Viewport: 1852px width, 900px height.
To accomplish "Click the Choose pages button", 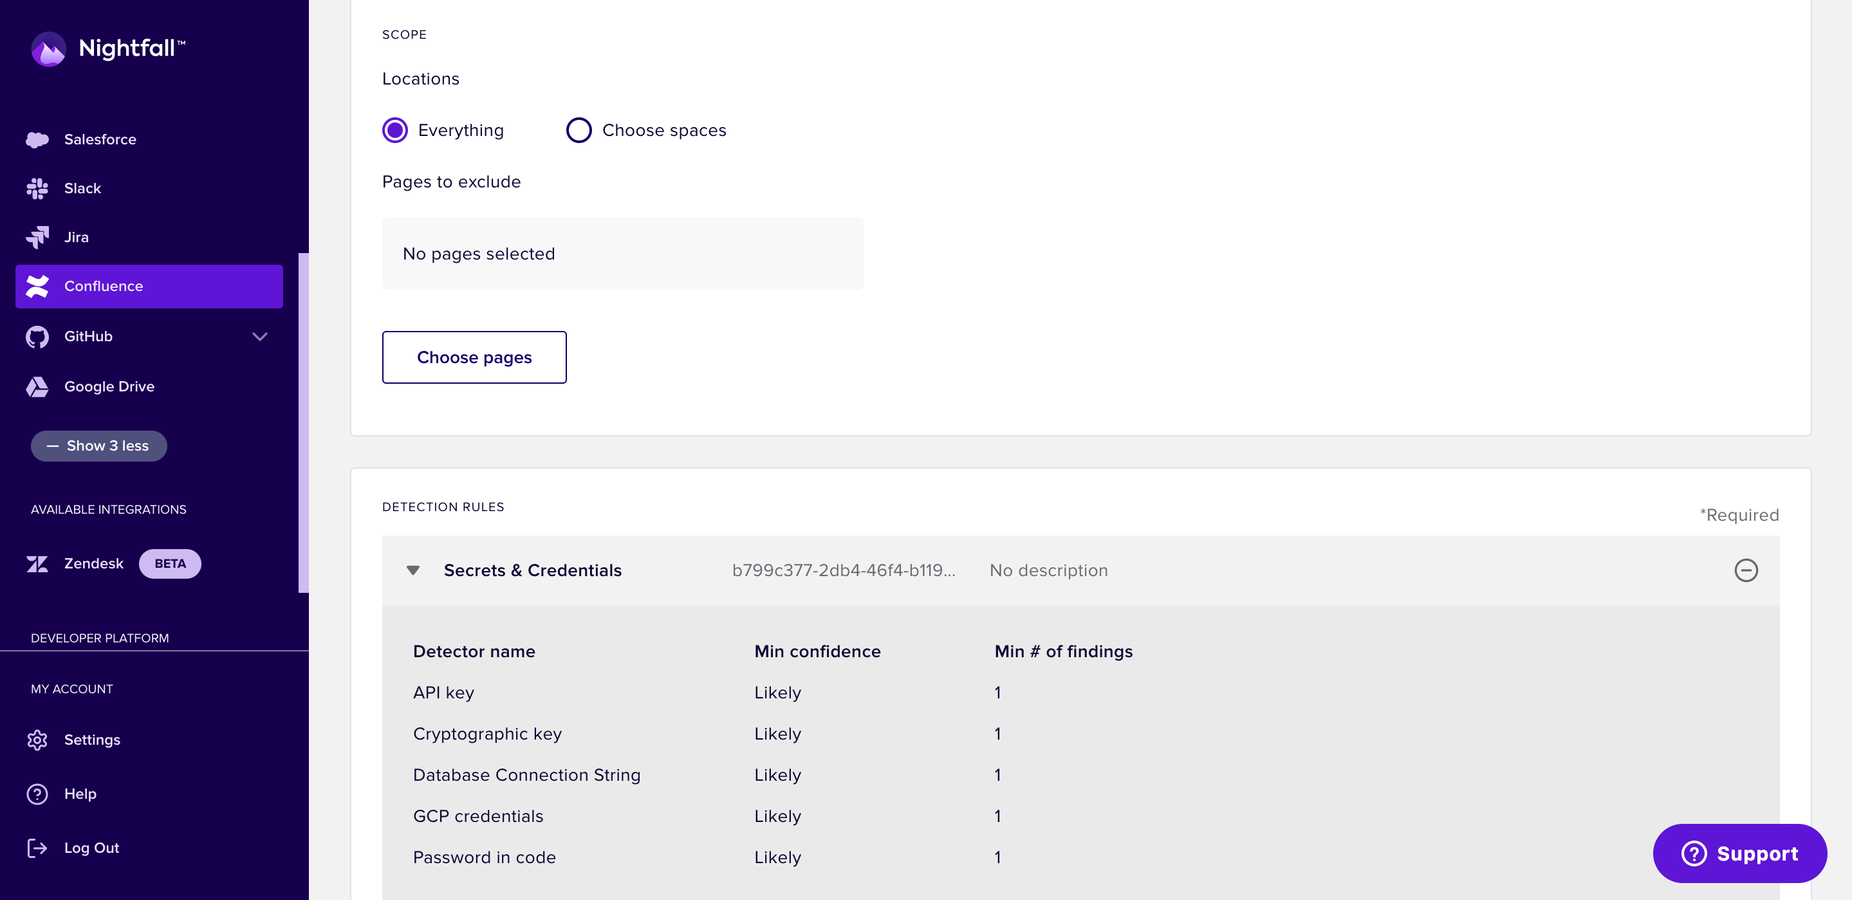I will [474, 357].
